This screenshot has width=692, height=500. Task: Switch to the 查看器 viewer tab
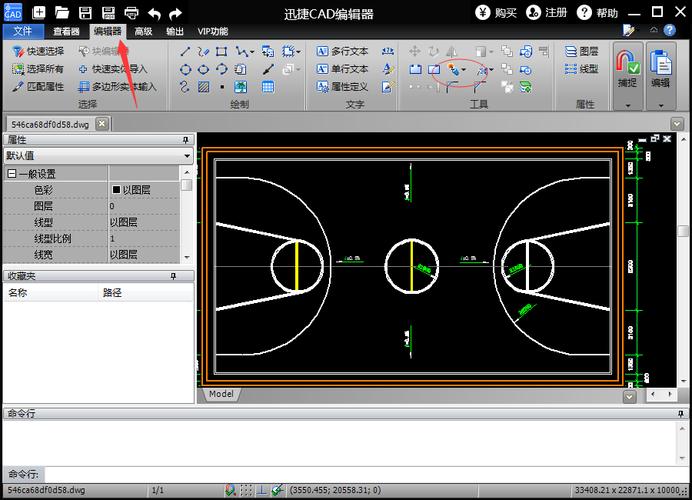tap(66, 31)
